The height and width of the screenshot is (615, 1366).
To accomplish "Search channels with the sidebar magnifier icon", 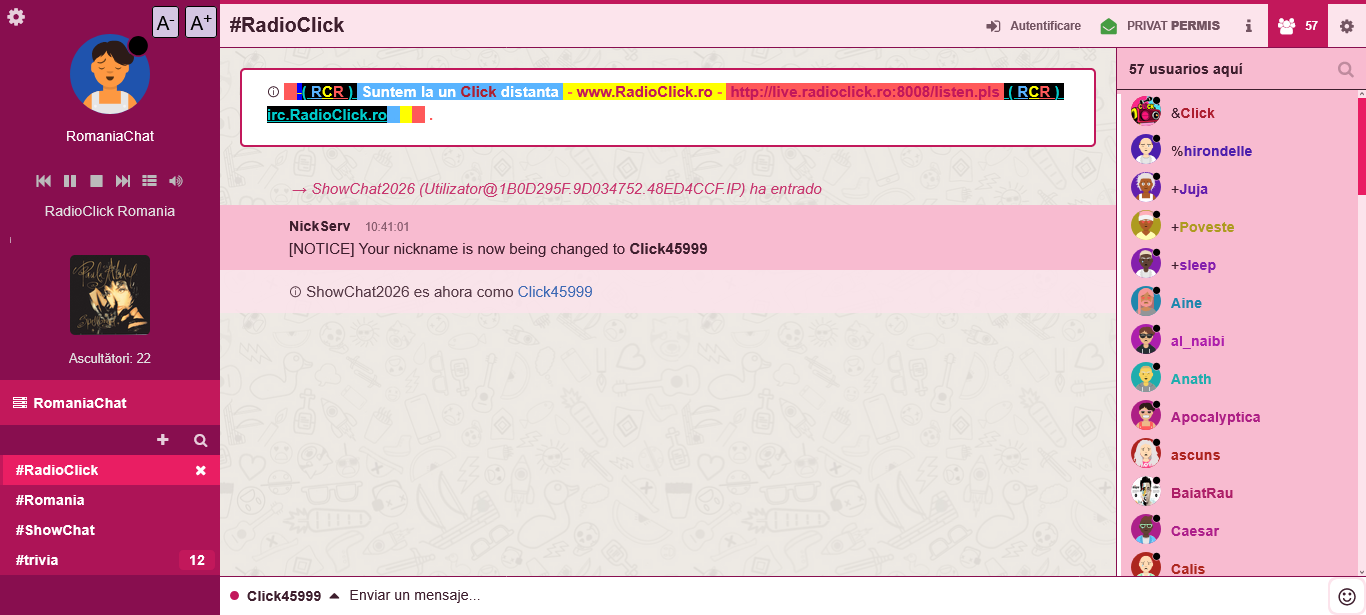I will (201, 440).
